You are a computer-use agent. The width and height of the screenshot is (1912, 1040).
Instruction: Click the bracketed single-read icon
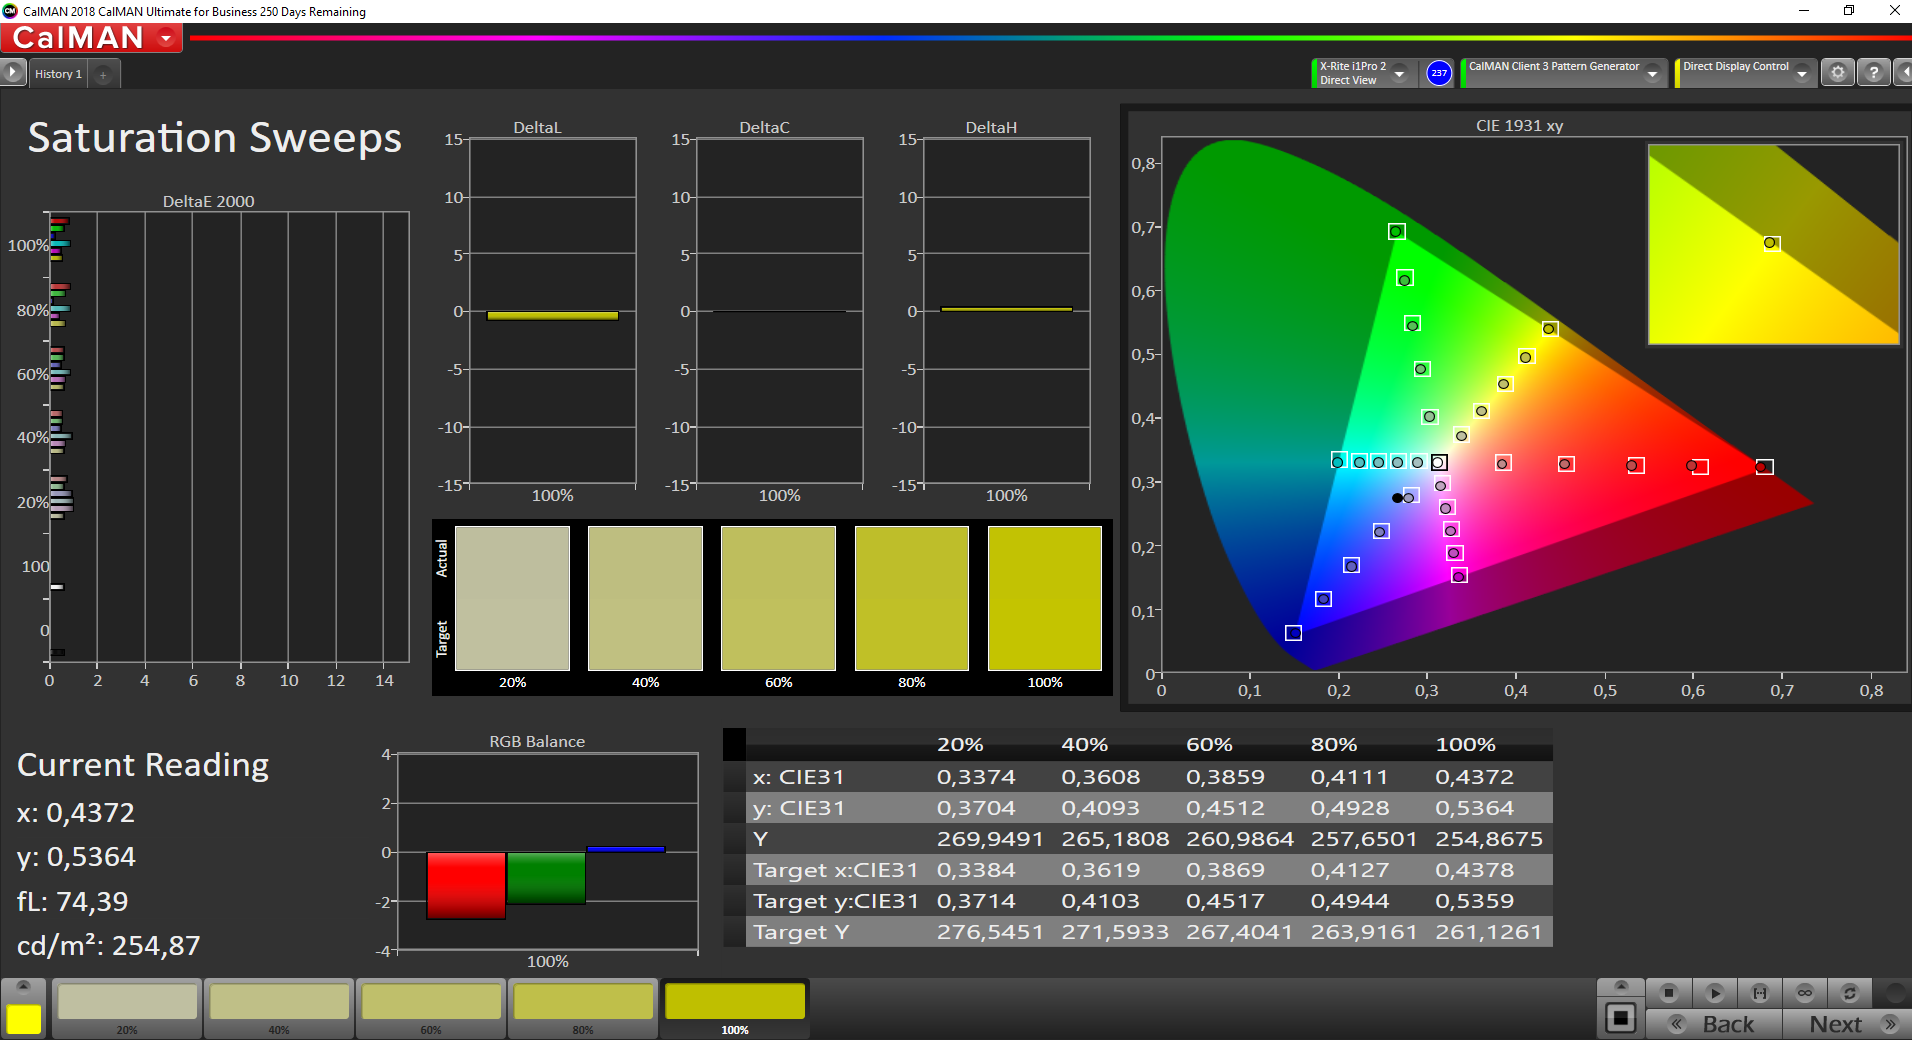[x=1760, y=993]
